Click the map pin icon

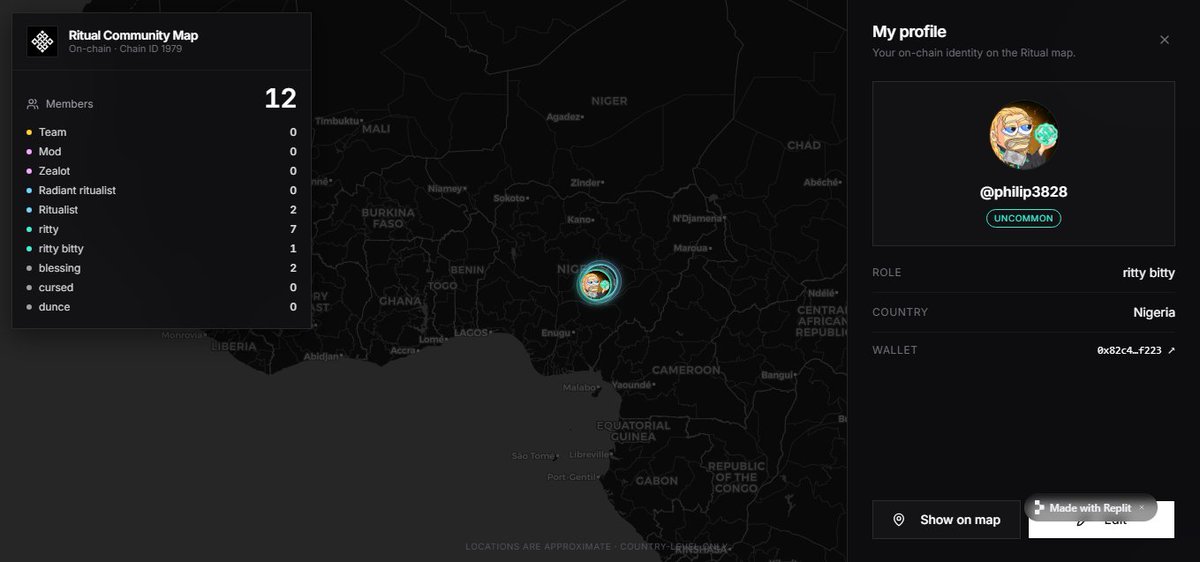tap(899, 520)
